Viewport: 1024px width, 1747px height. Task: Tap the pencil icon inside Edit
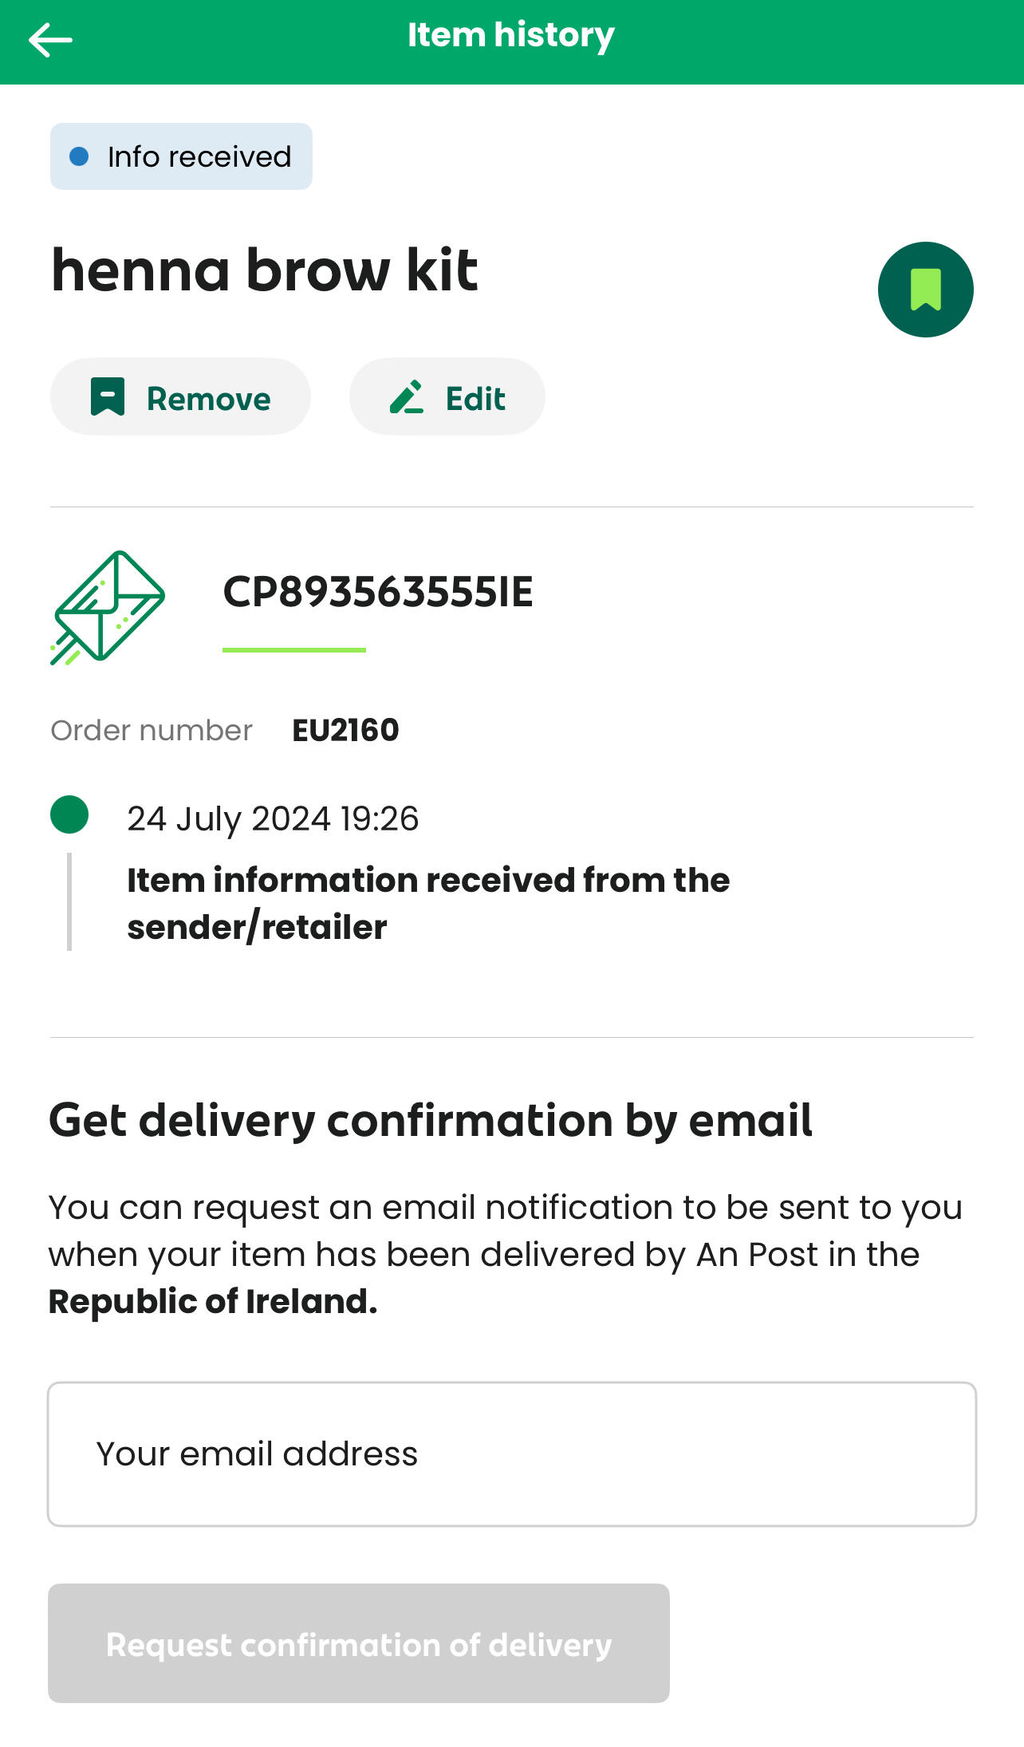click(407, 397)
